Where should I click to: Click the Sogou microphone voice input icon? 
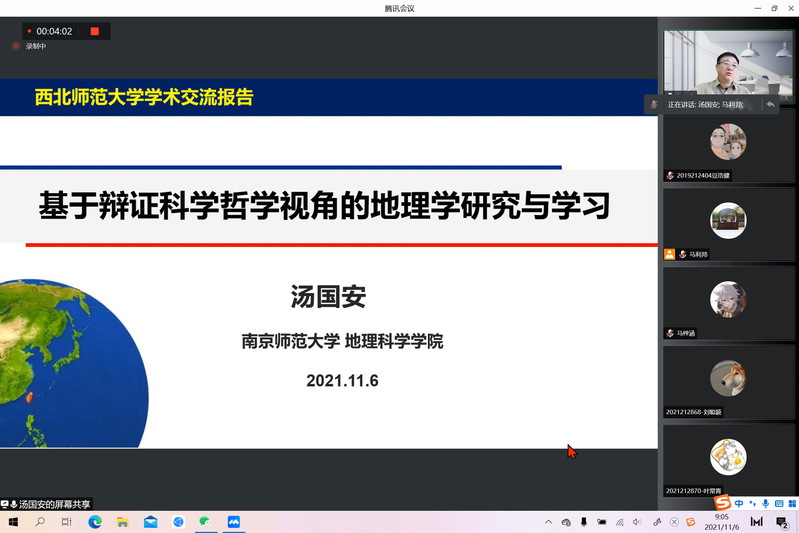tap(766, 503)
